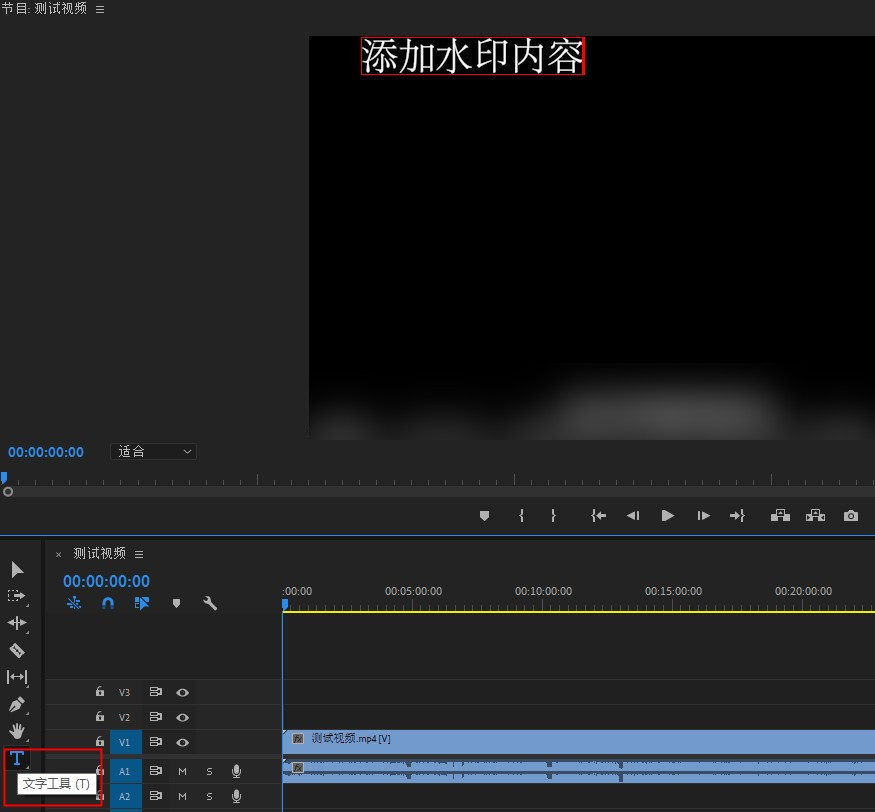Select the Track Select Forward tool
Viewport: 875px width, 812px height.
(17, 596)
